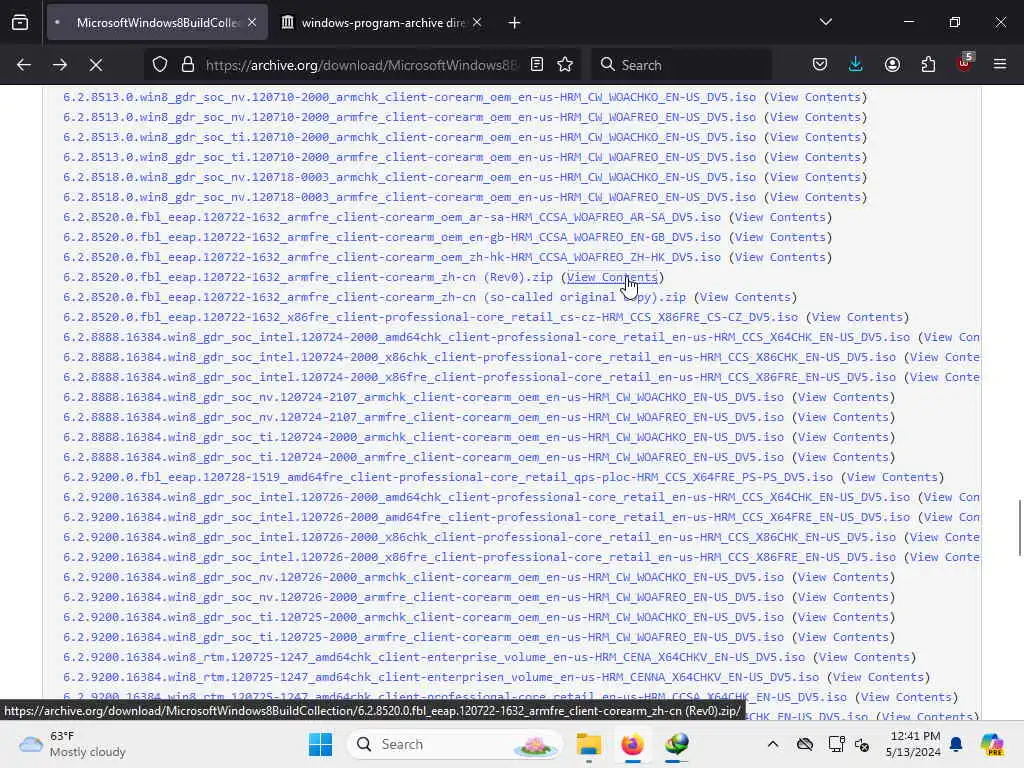Image resolution: width=1024 pixels, height=768 pixels.
Task: Open the clock showing 12:41 PM
Action: [914, 744]
